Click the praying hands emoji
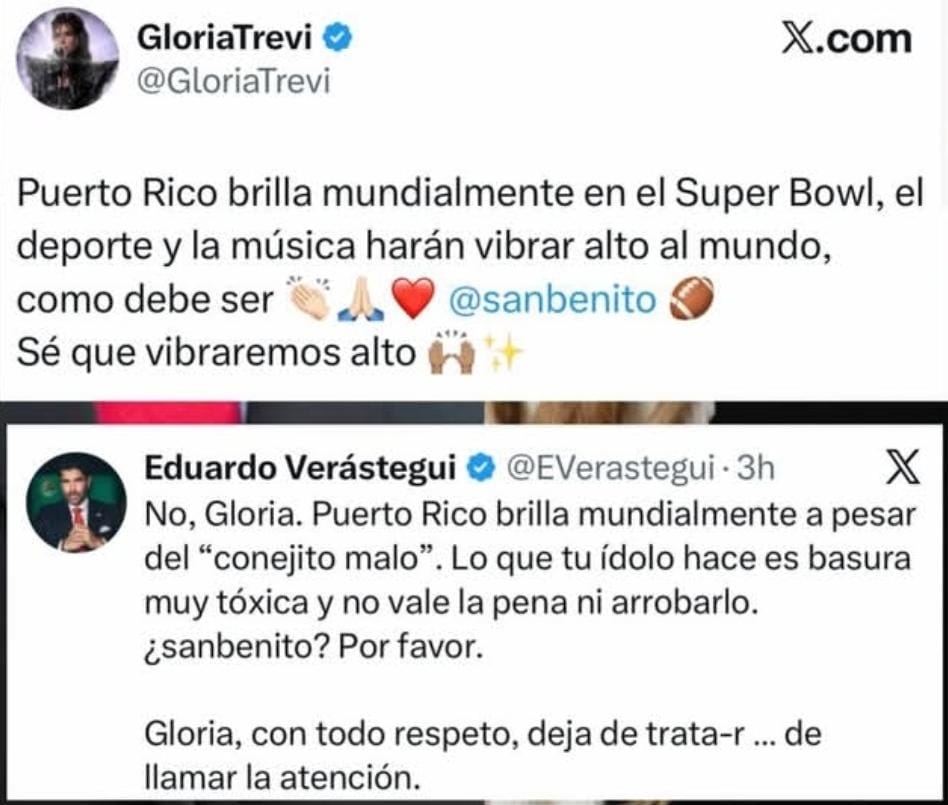The height and width of the screenshot is (805, 948). tap(362, 299)
